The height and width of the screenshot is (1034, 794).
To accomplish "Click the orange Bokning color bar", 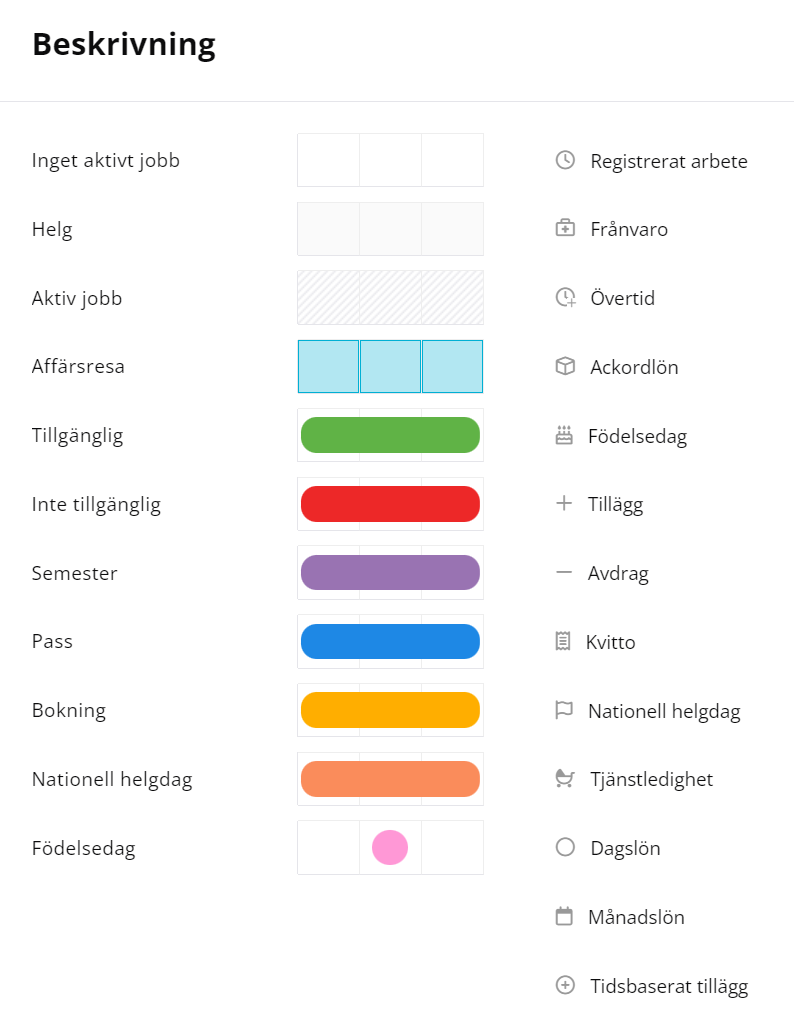I will coord(390,710).
